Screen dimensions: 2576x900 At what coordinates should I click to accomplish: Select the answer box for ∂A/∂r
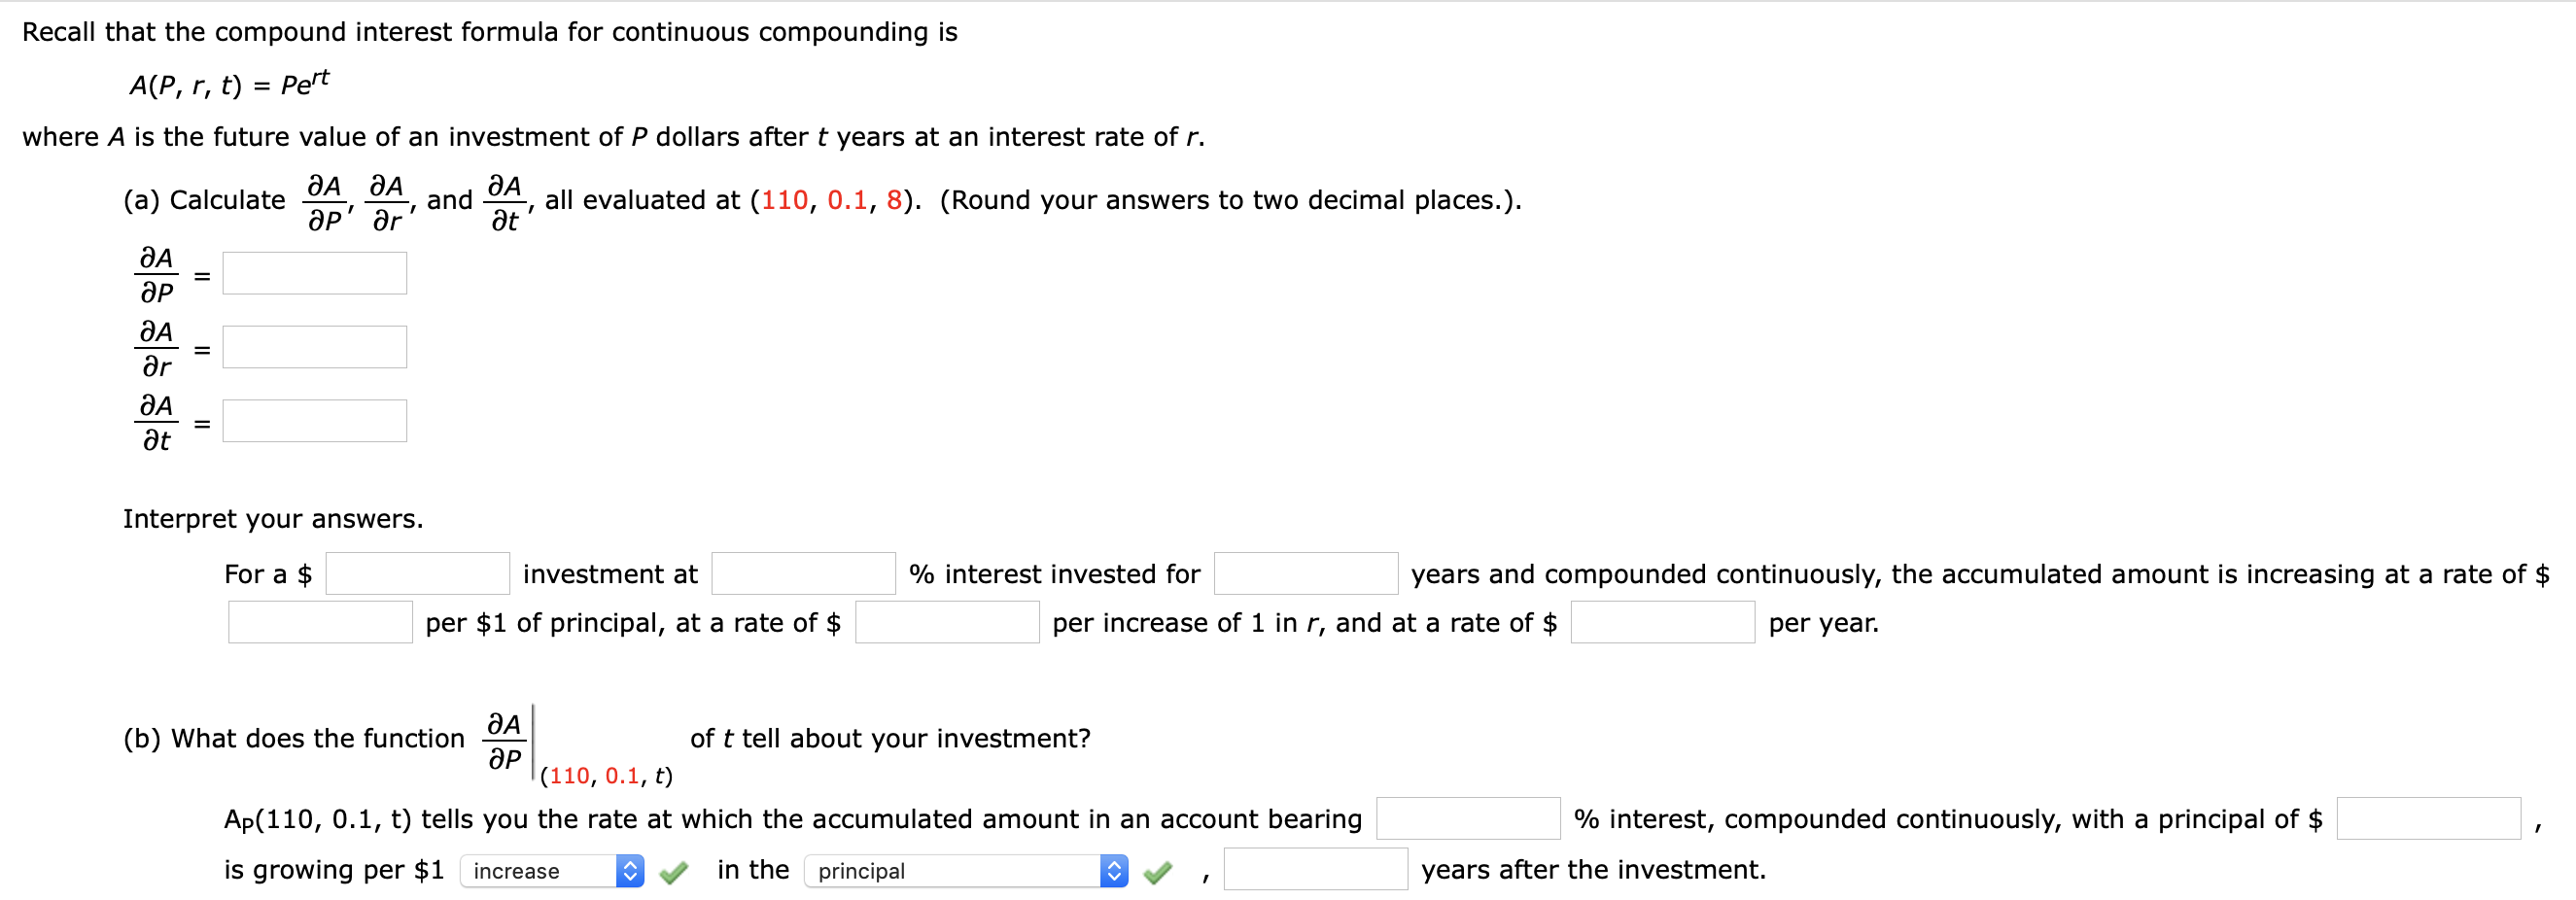click(x=314, y=346)
